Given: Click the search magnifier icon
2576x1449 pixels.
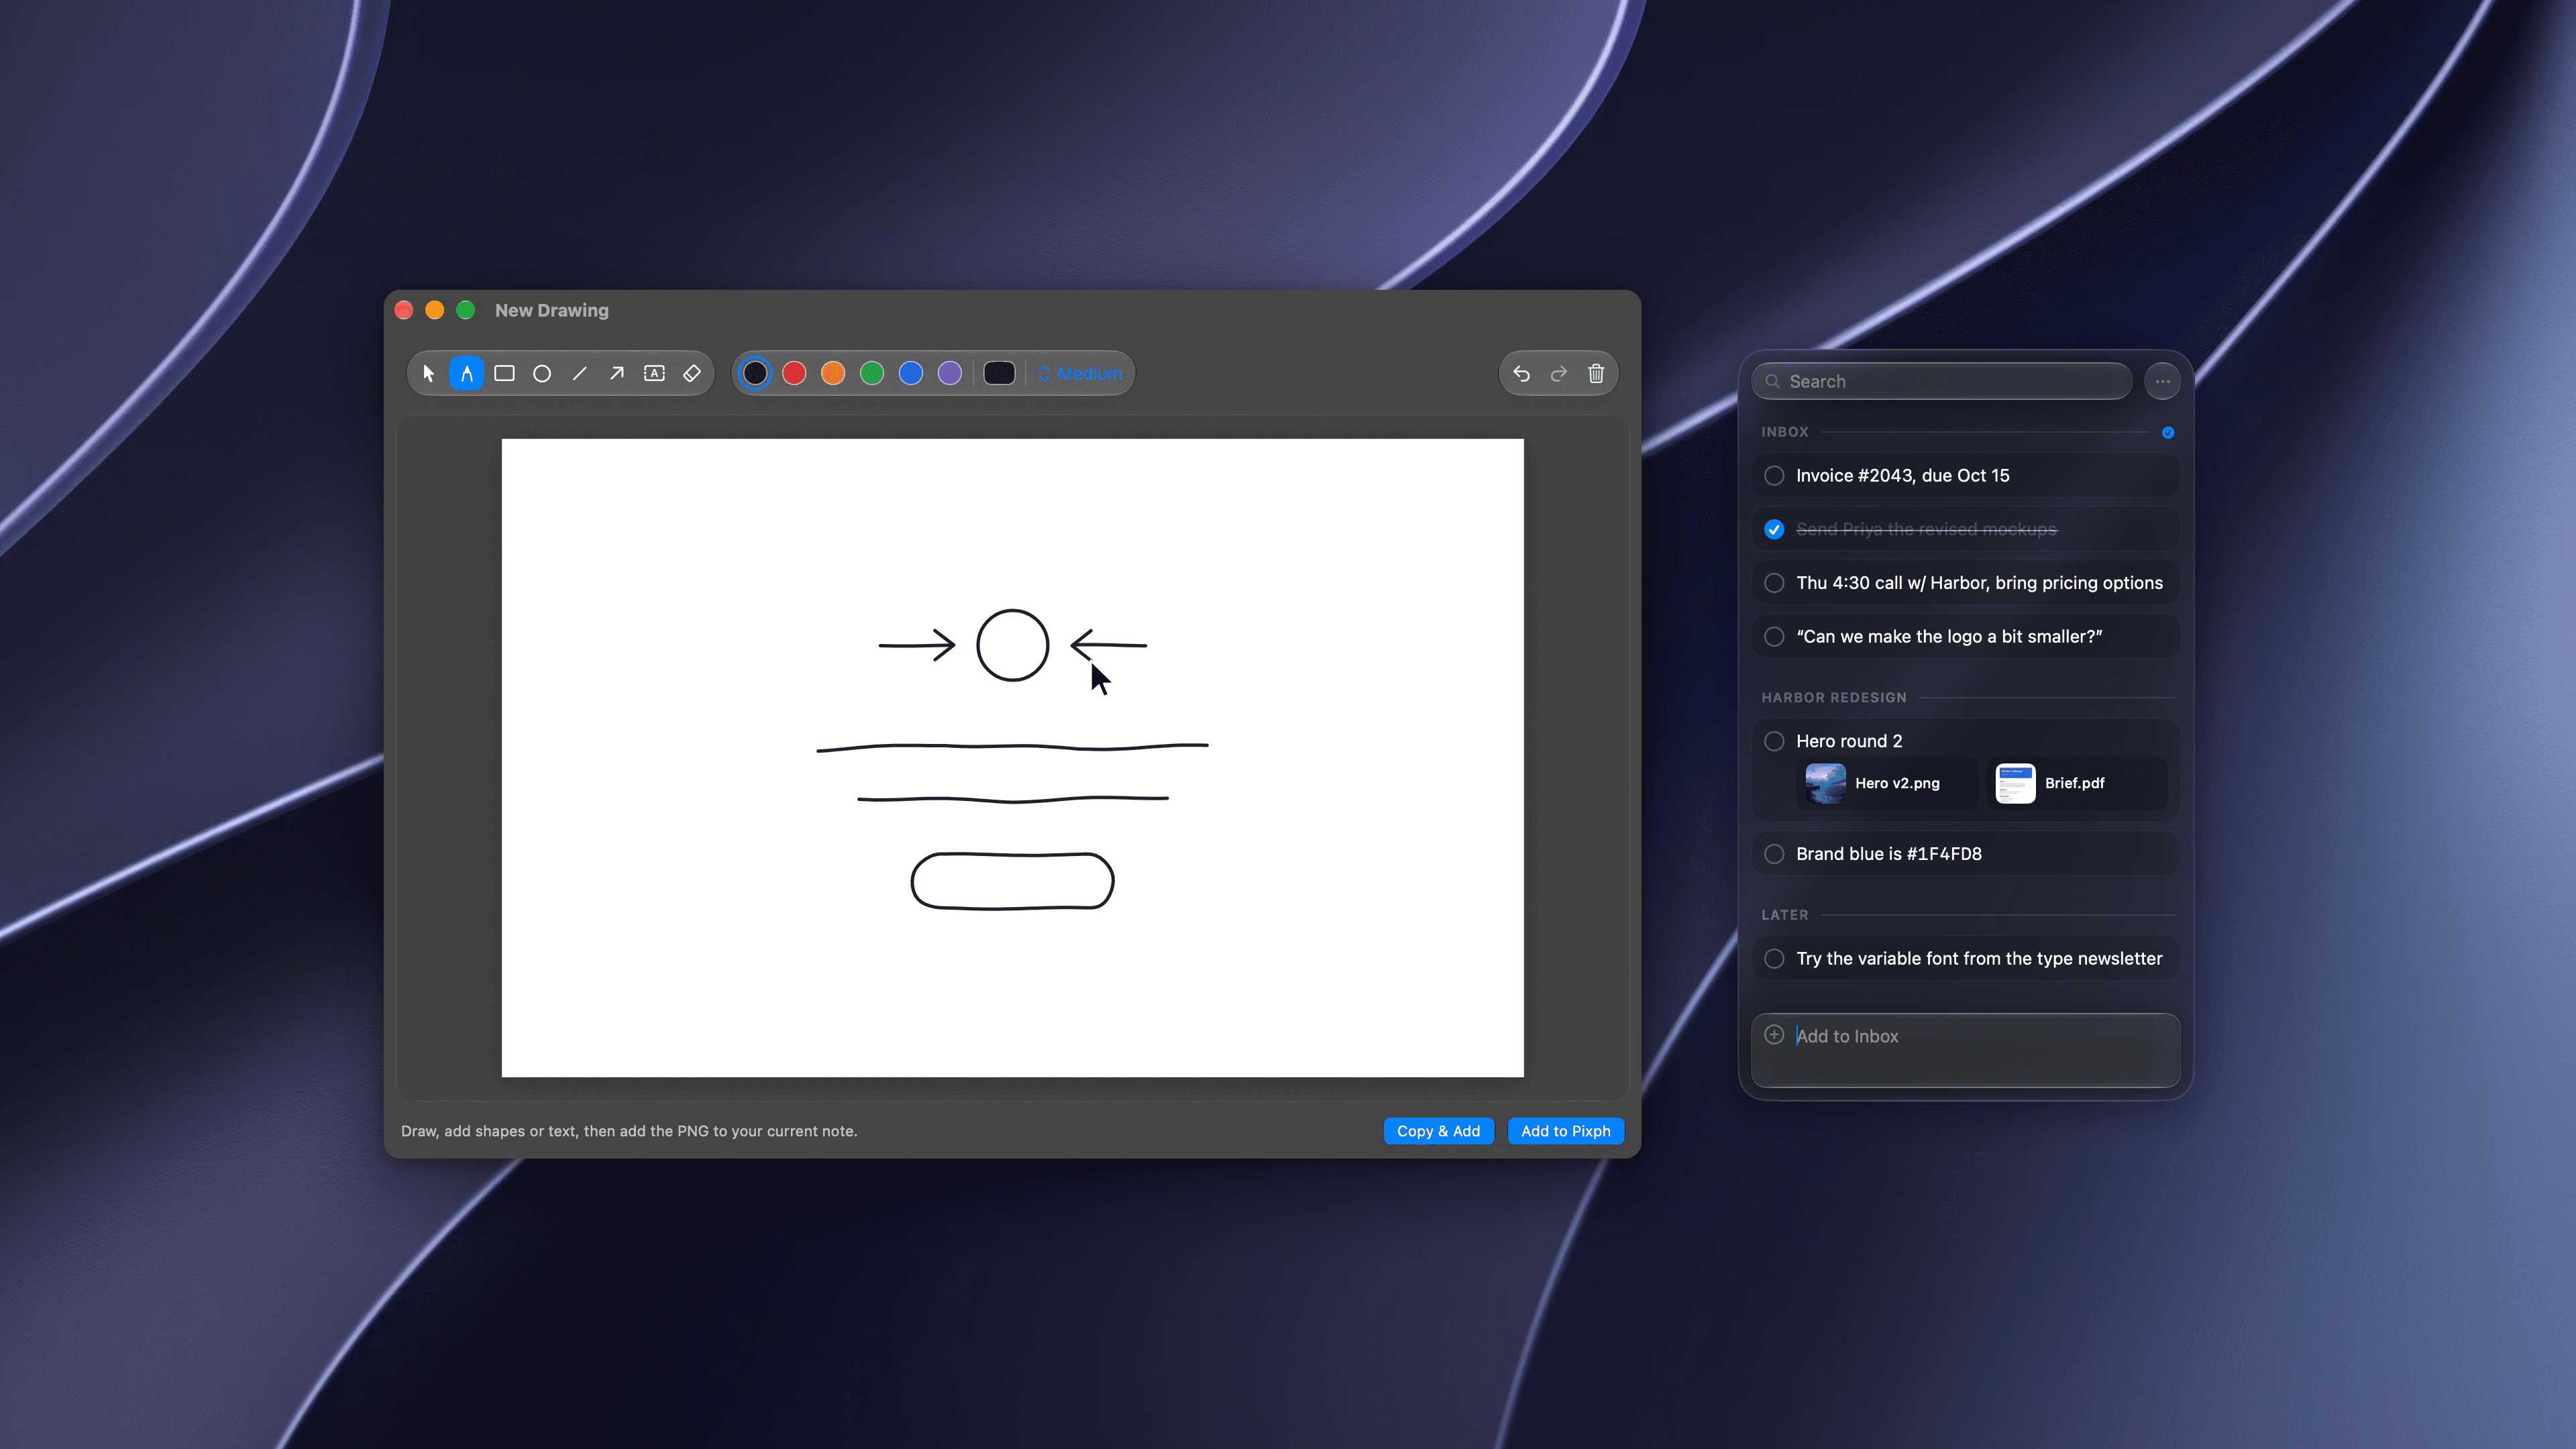Looking at the screenshot, I should 1772,381.
